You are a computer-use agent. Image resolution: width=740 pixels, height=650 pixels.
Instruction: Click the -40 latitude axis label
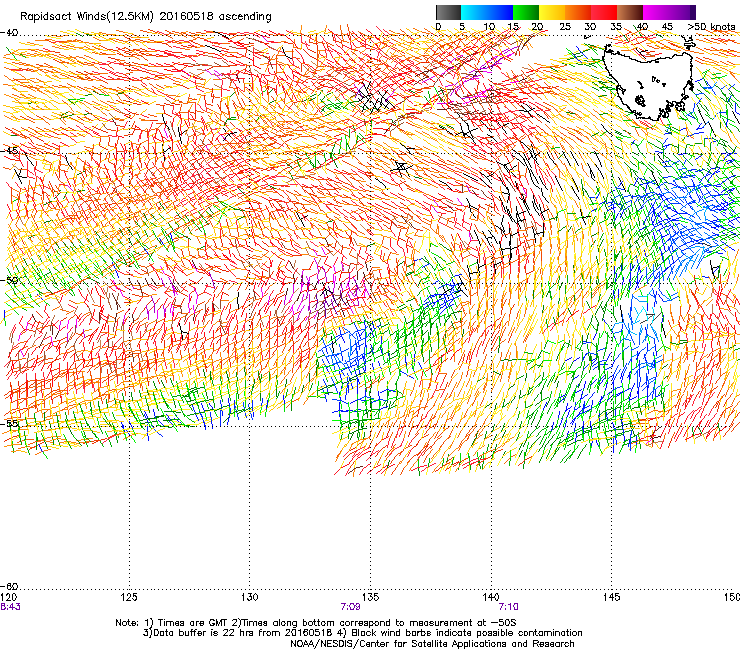[9, 33]
